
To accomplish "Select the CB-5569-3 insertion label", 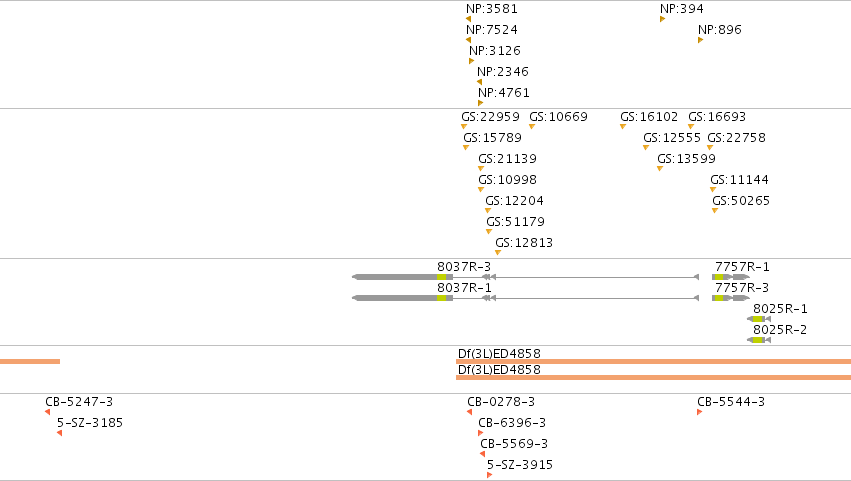I will [514, 444].
